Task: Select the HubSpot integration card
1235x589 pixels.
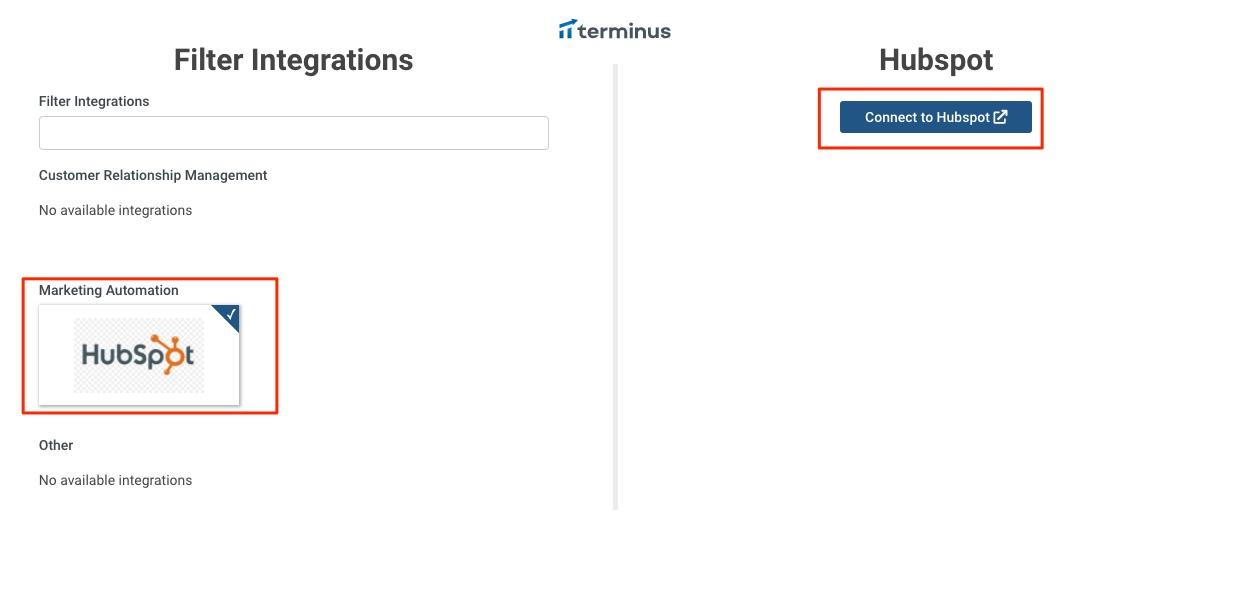Action: pos(139,355)
